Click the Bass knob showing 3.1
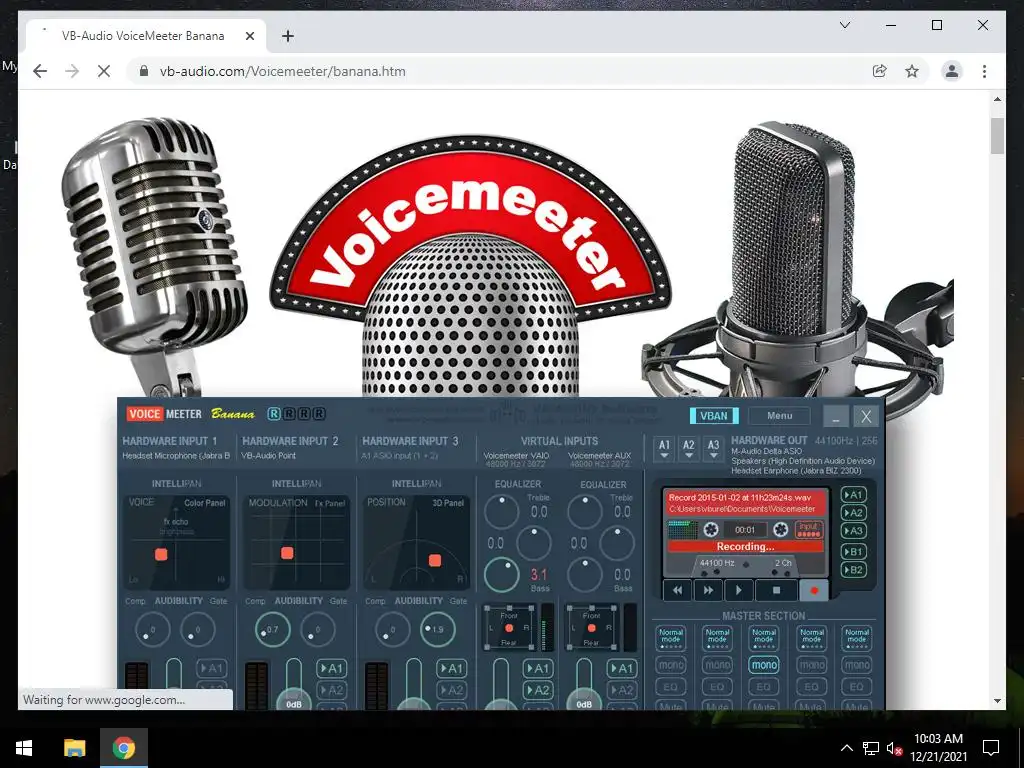Viewport: 1024px width, 768px height. [502, 575]
